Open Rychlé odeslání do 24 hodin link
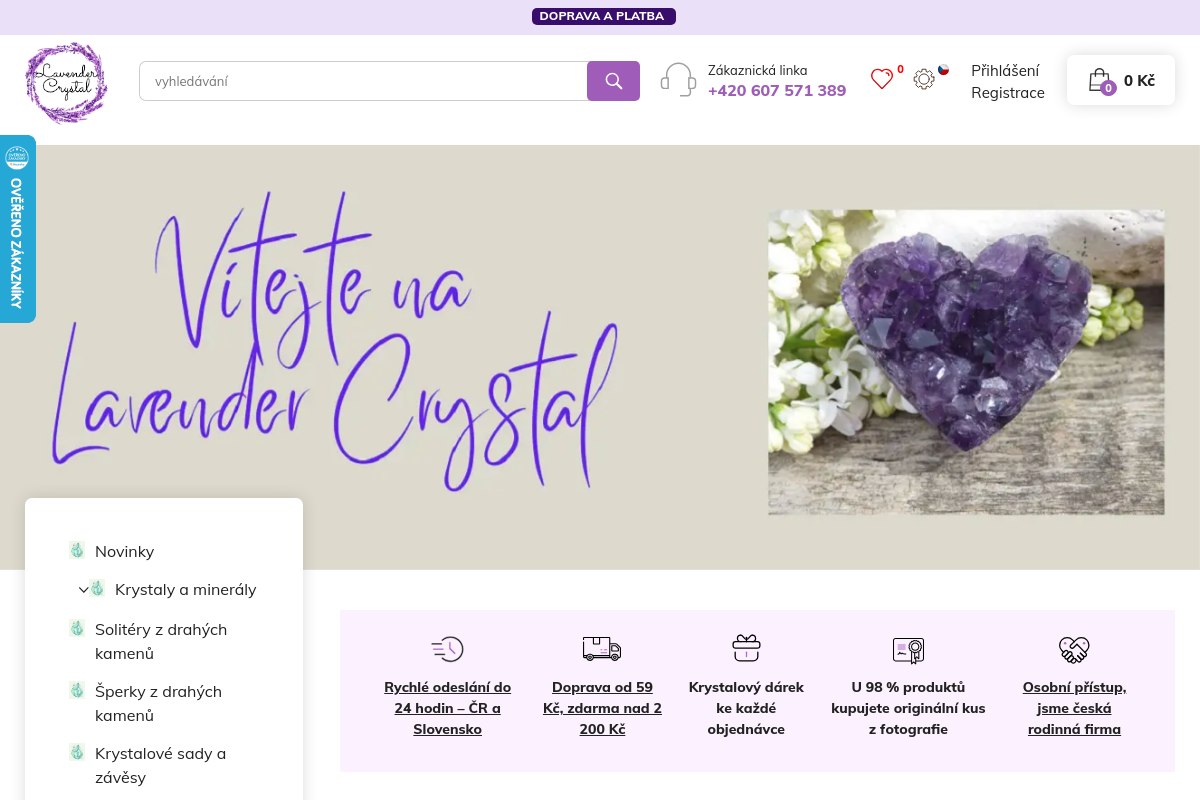Image resolution: width=1200 pixels, height=800 pixels. [x=447, y=708]
